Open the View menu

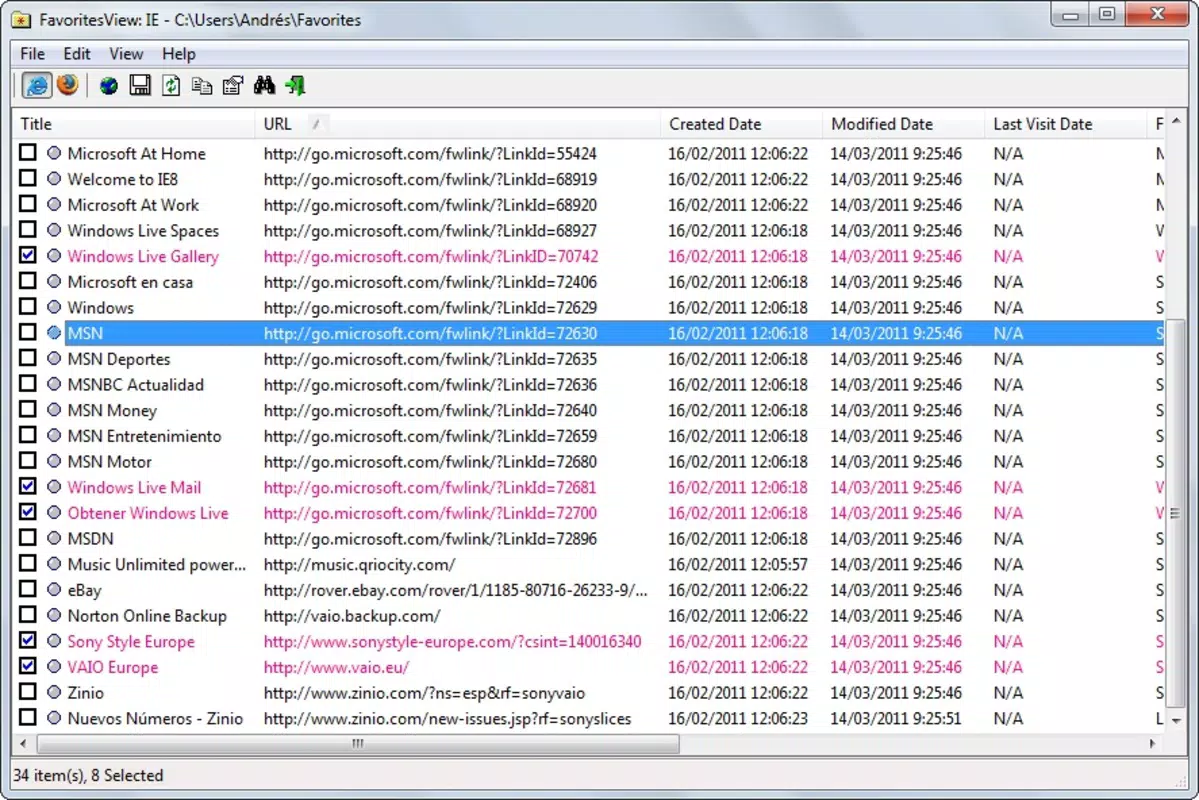[x=125, y=54]
